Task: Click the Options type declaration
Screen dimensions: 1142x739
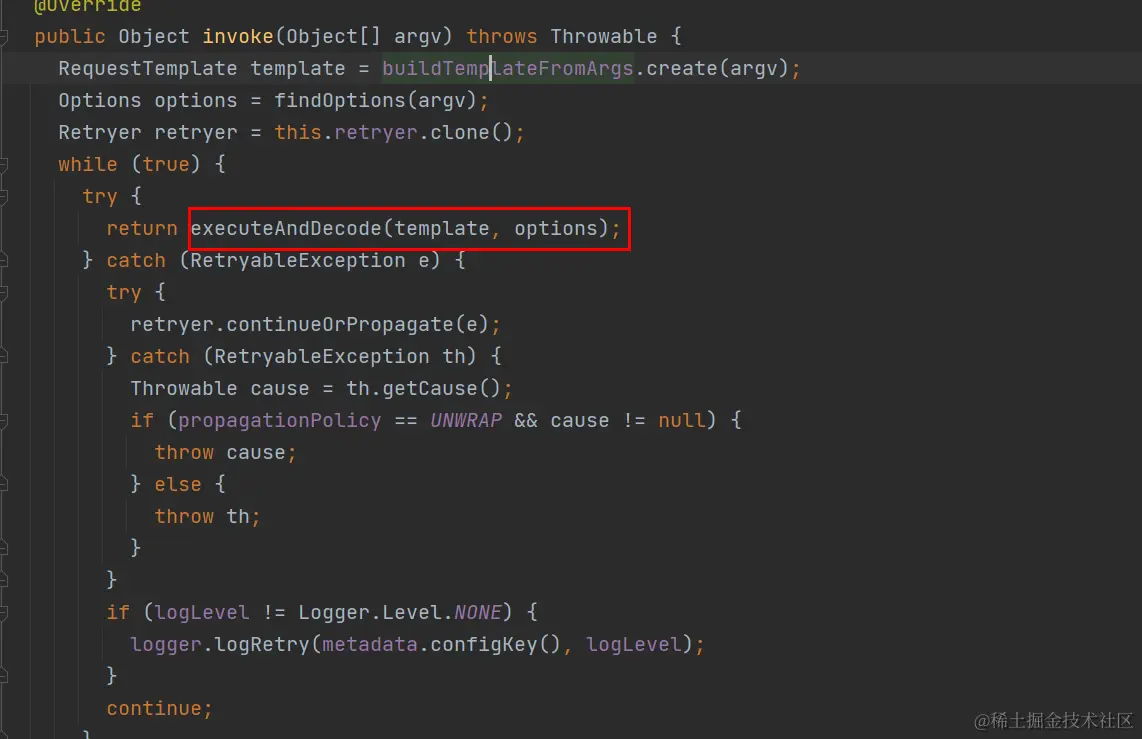Action: [100, 100]
